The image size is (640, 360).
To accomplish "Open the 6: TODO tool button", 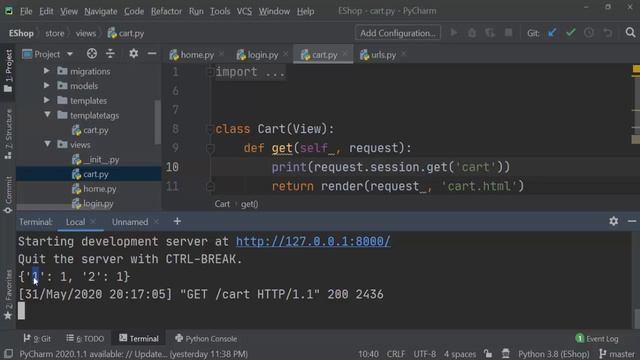I will 85,338.
